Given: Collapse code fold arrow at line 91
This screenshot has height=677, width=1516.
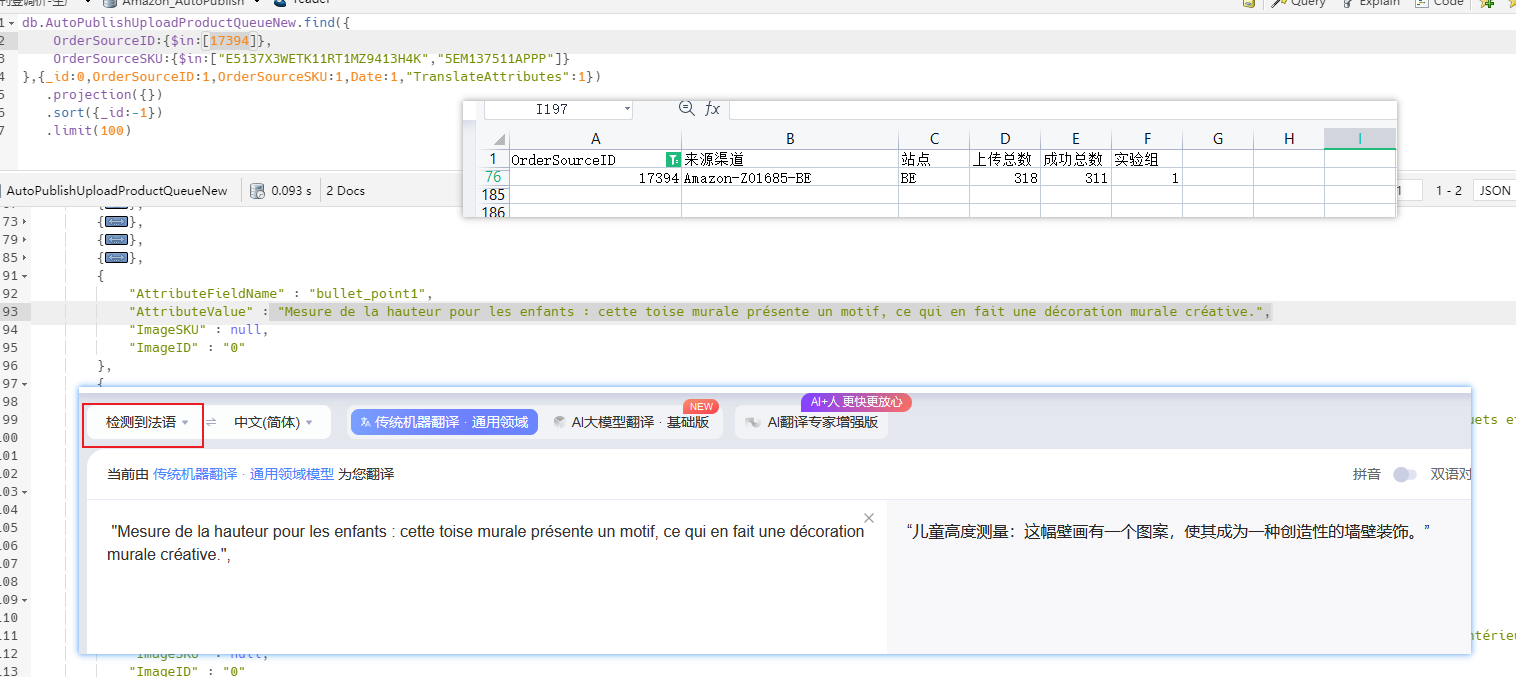Looking at the screenshot, I should coord(25,276).
